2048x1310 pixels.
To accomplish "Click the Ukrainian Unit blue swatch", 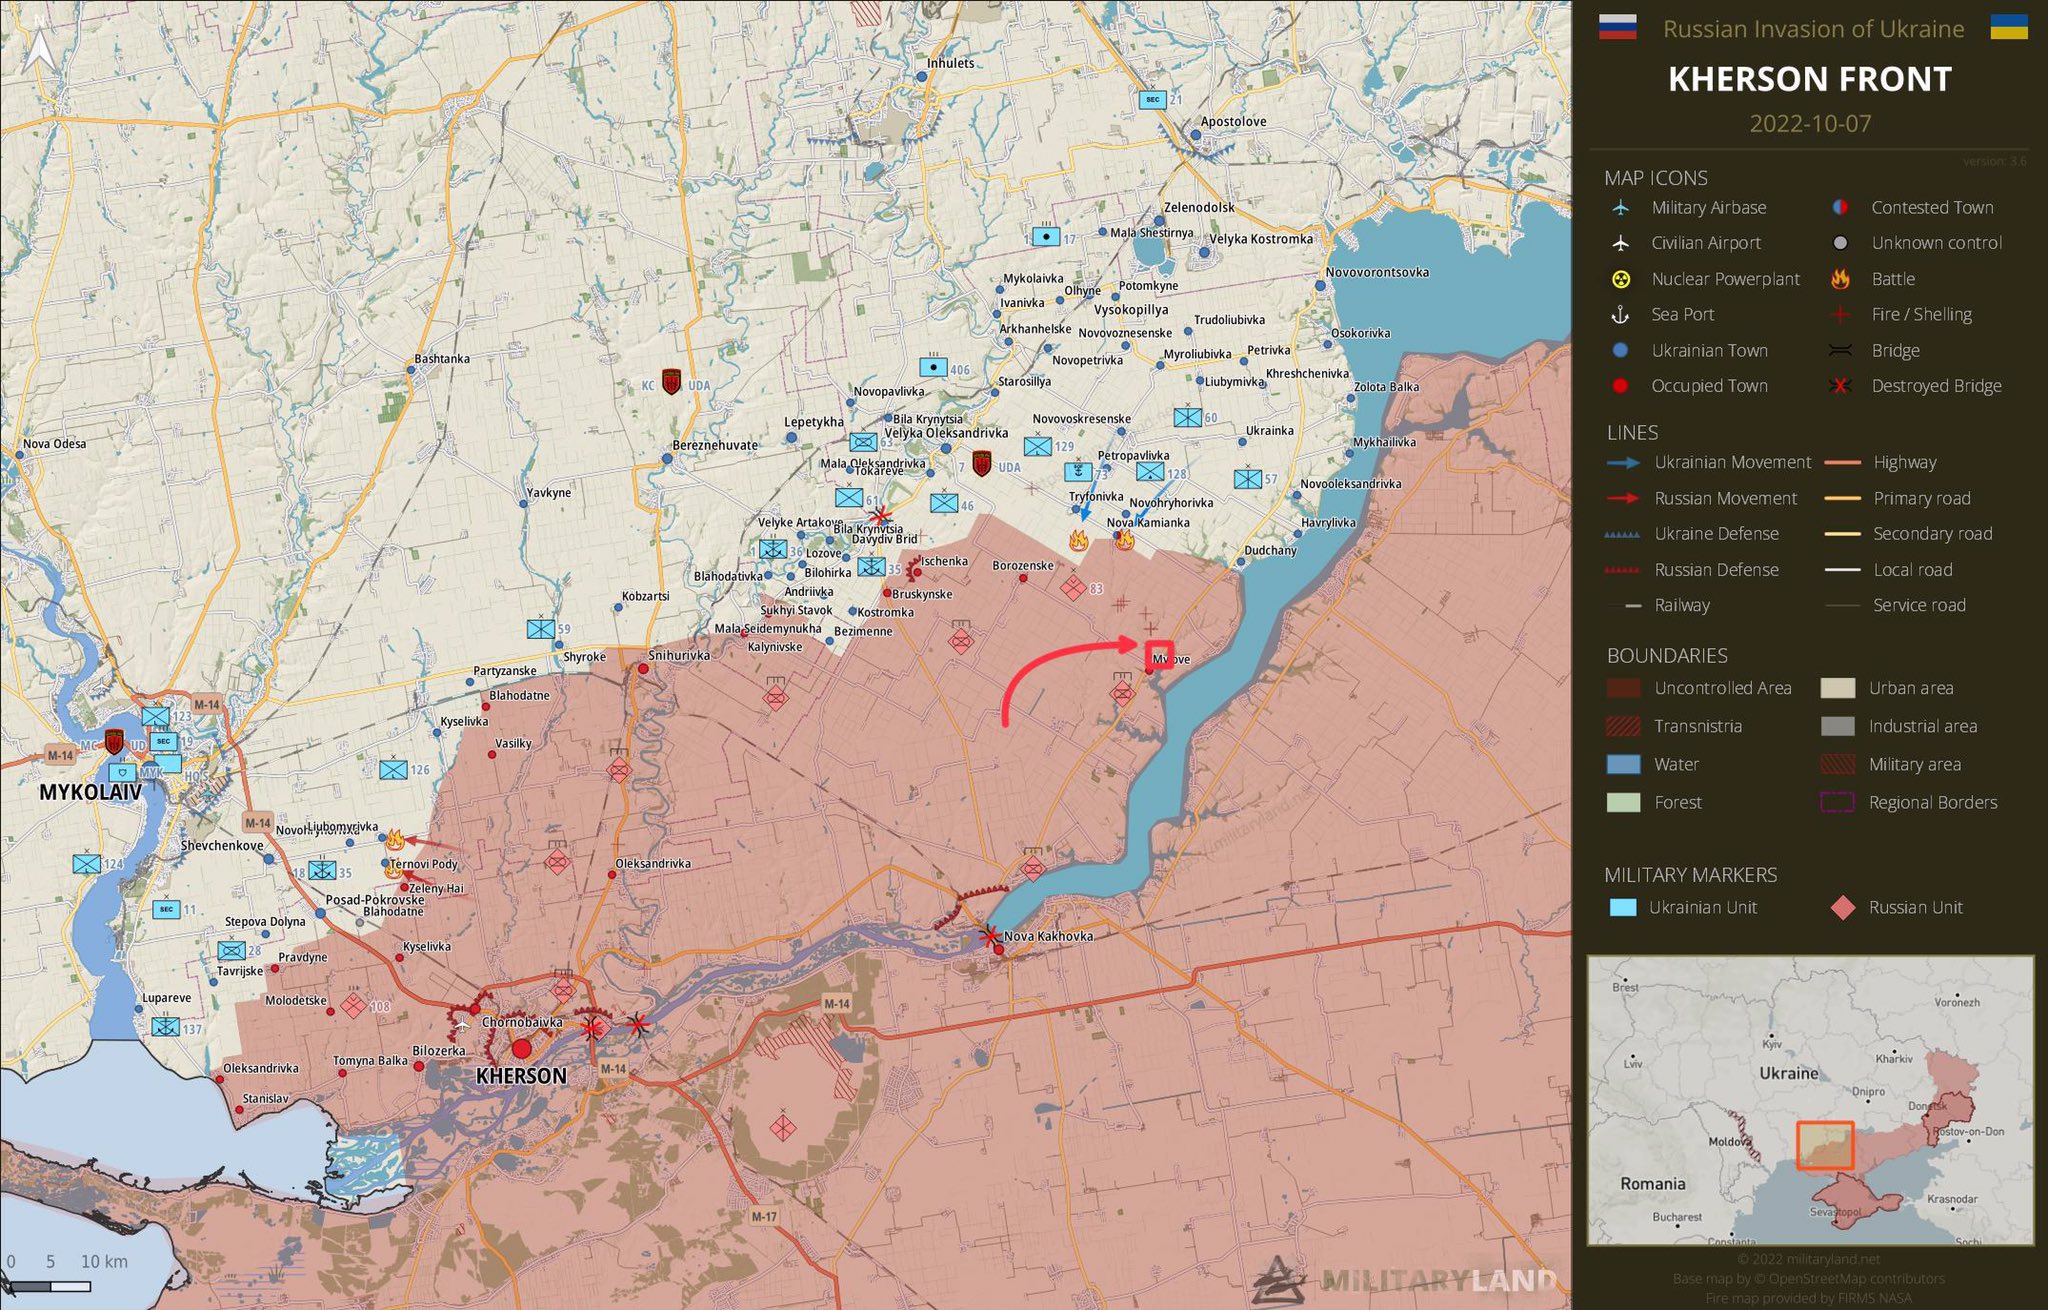I will click(1622, 908).
